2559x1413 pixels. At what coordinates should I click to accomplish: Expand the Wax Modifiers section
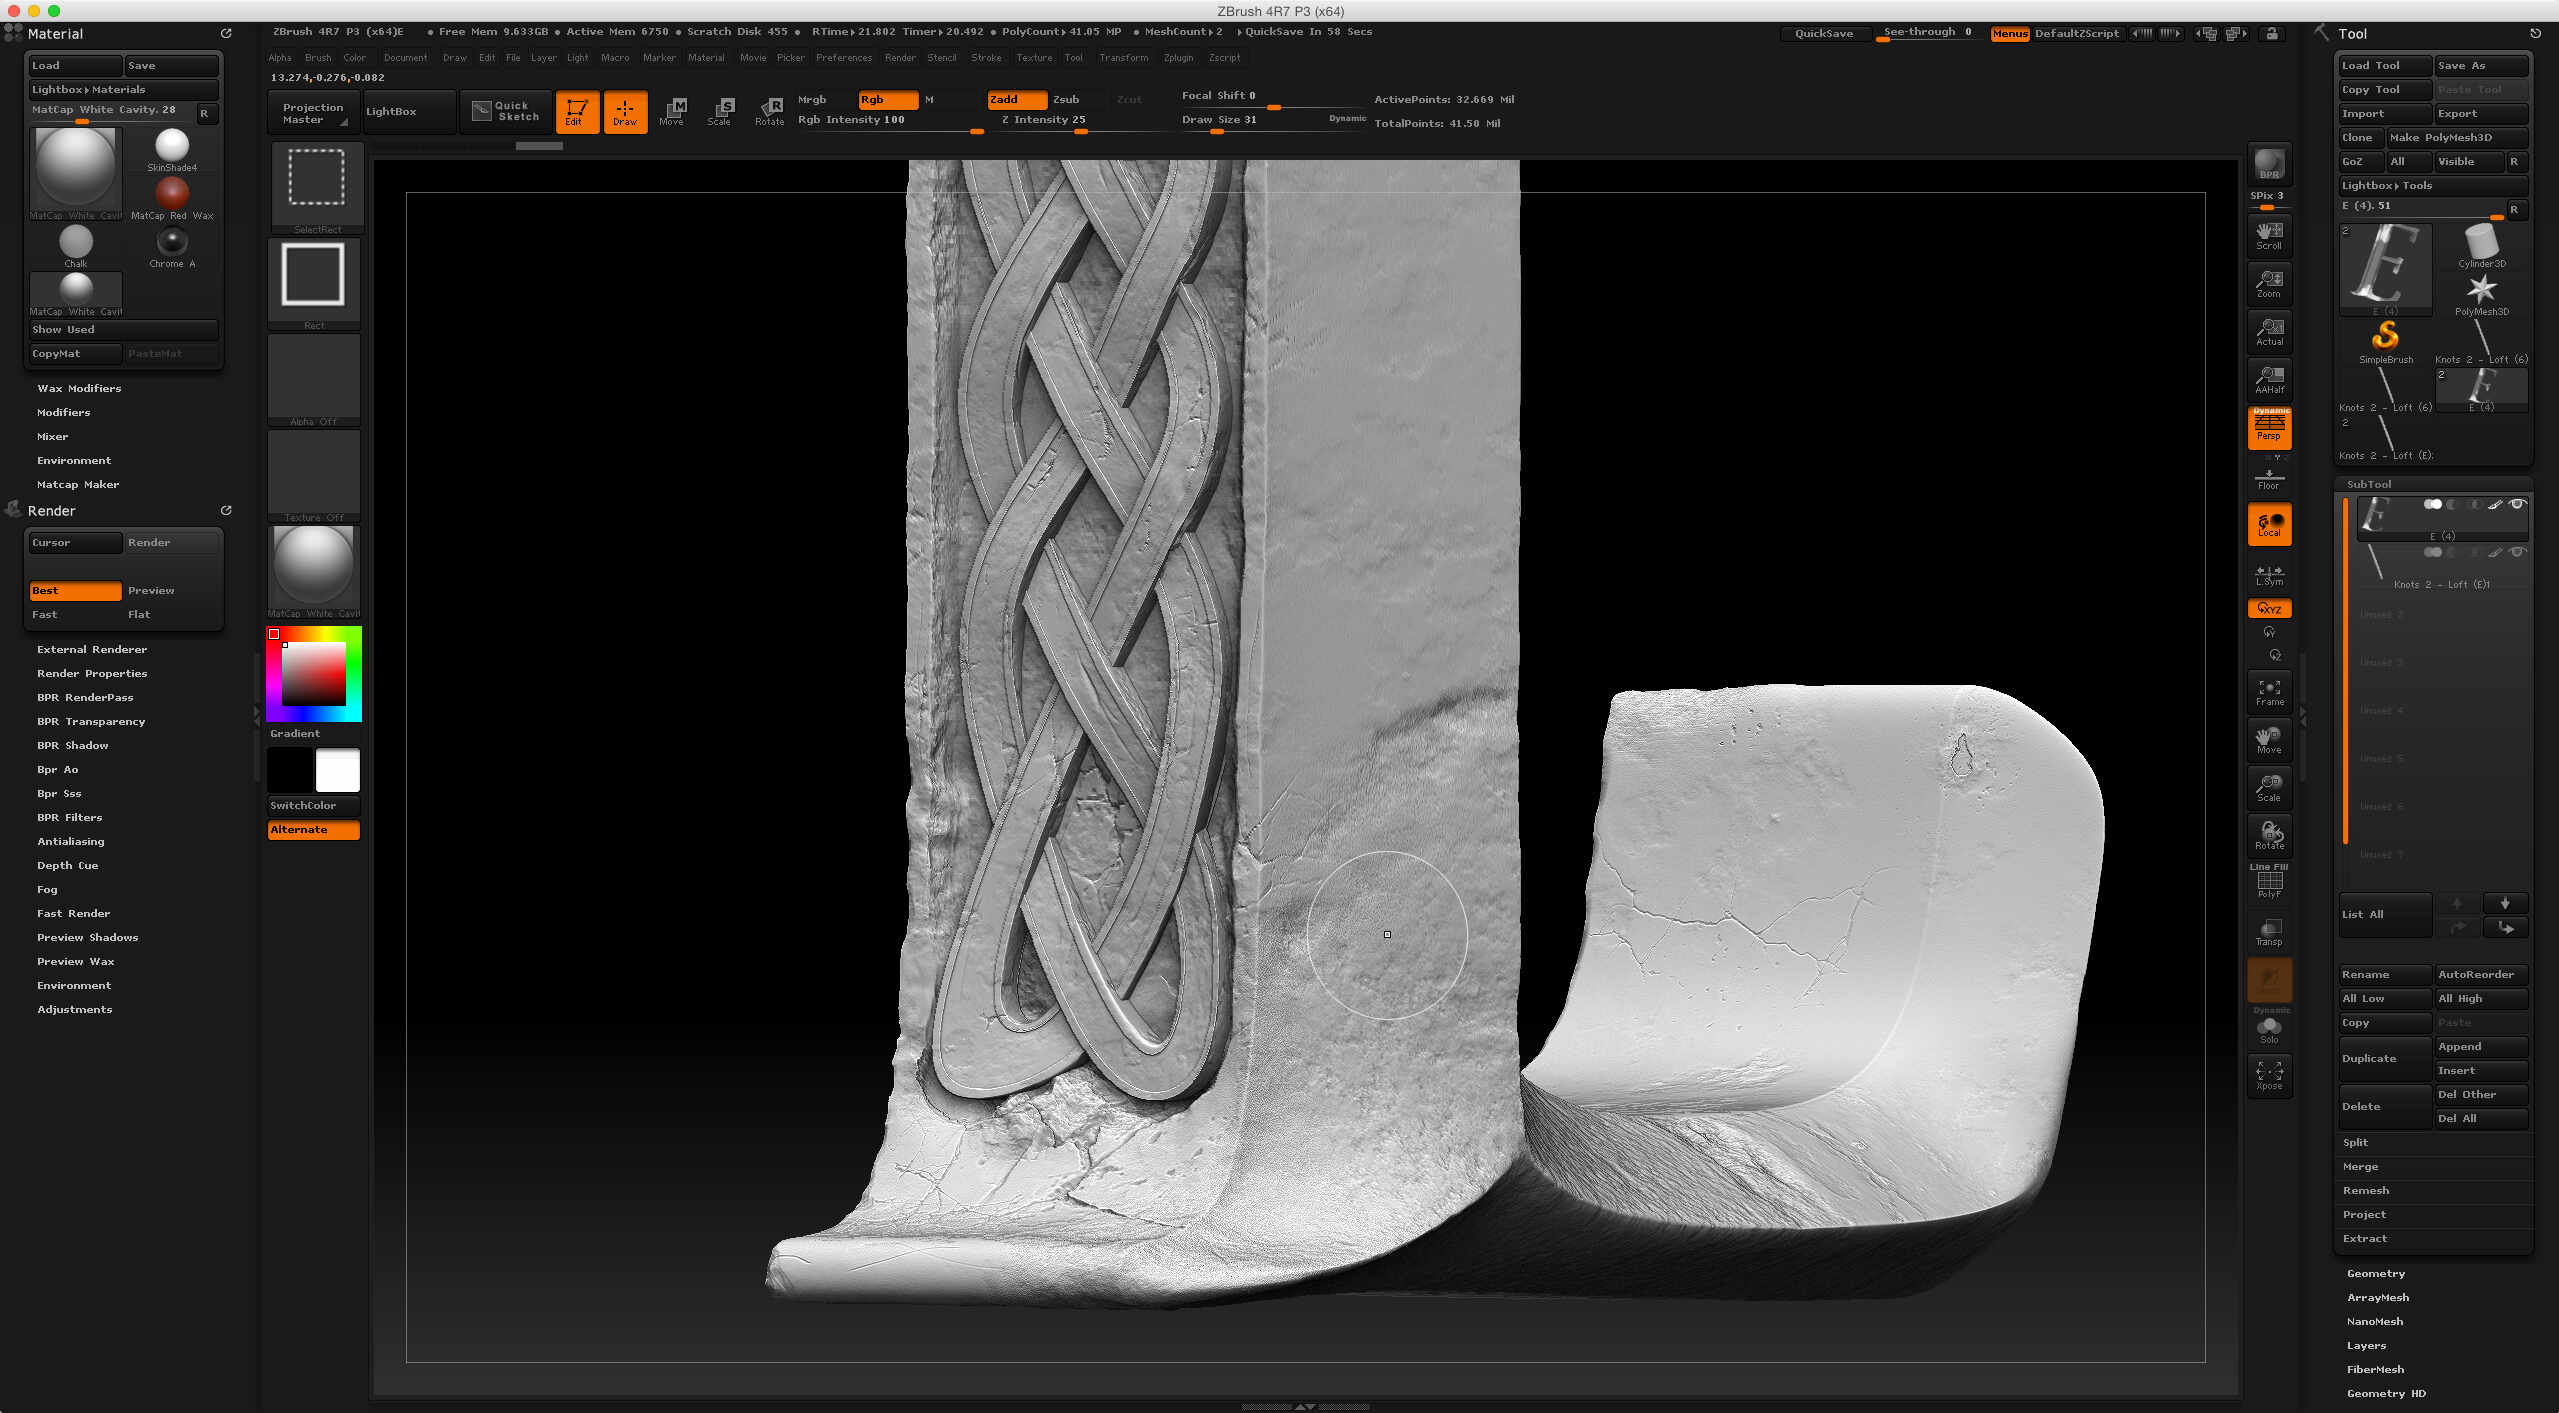[x=78, y=388]
